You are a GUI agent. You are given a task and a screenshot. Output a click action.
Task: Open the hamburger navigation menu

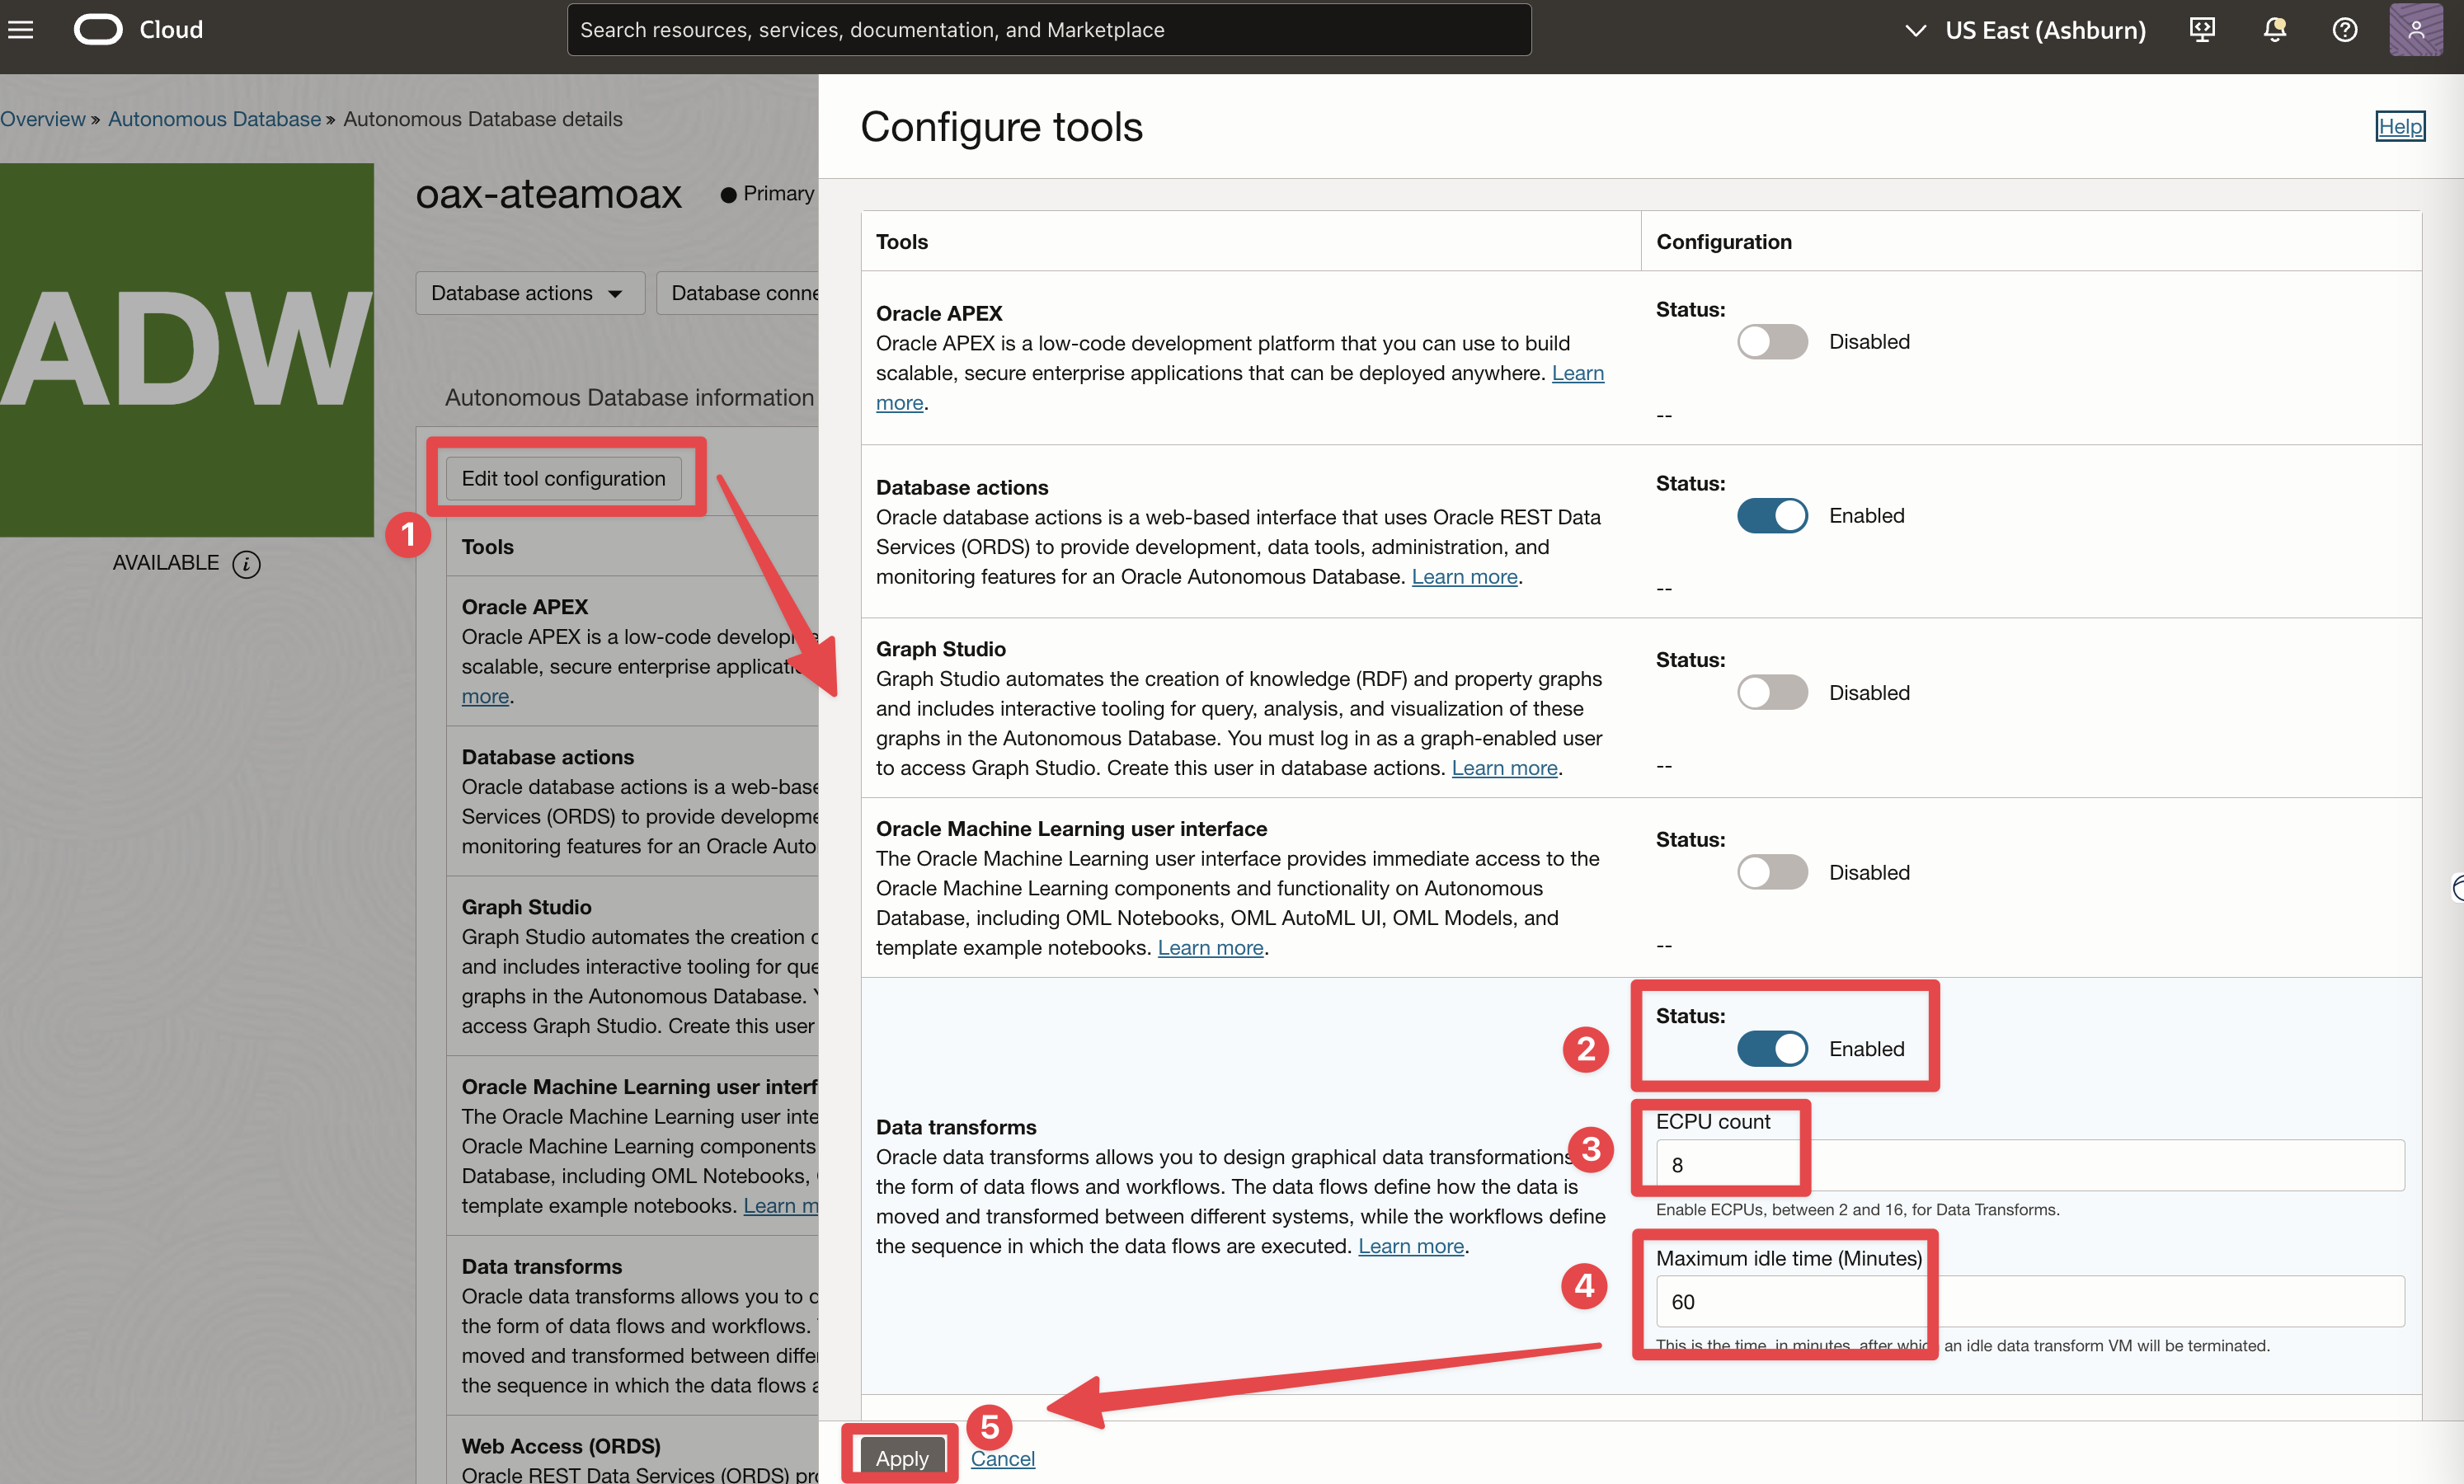click(x=21, y=30)
